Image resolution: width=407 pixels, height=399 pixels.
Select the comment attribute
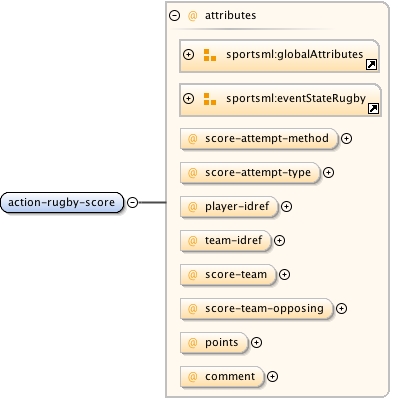click(222, 376)
